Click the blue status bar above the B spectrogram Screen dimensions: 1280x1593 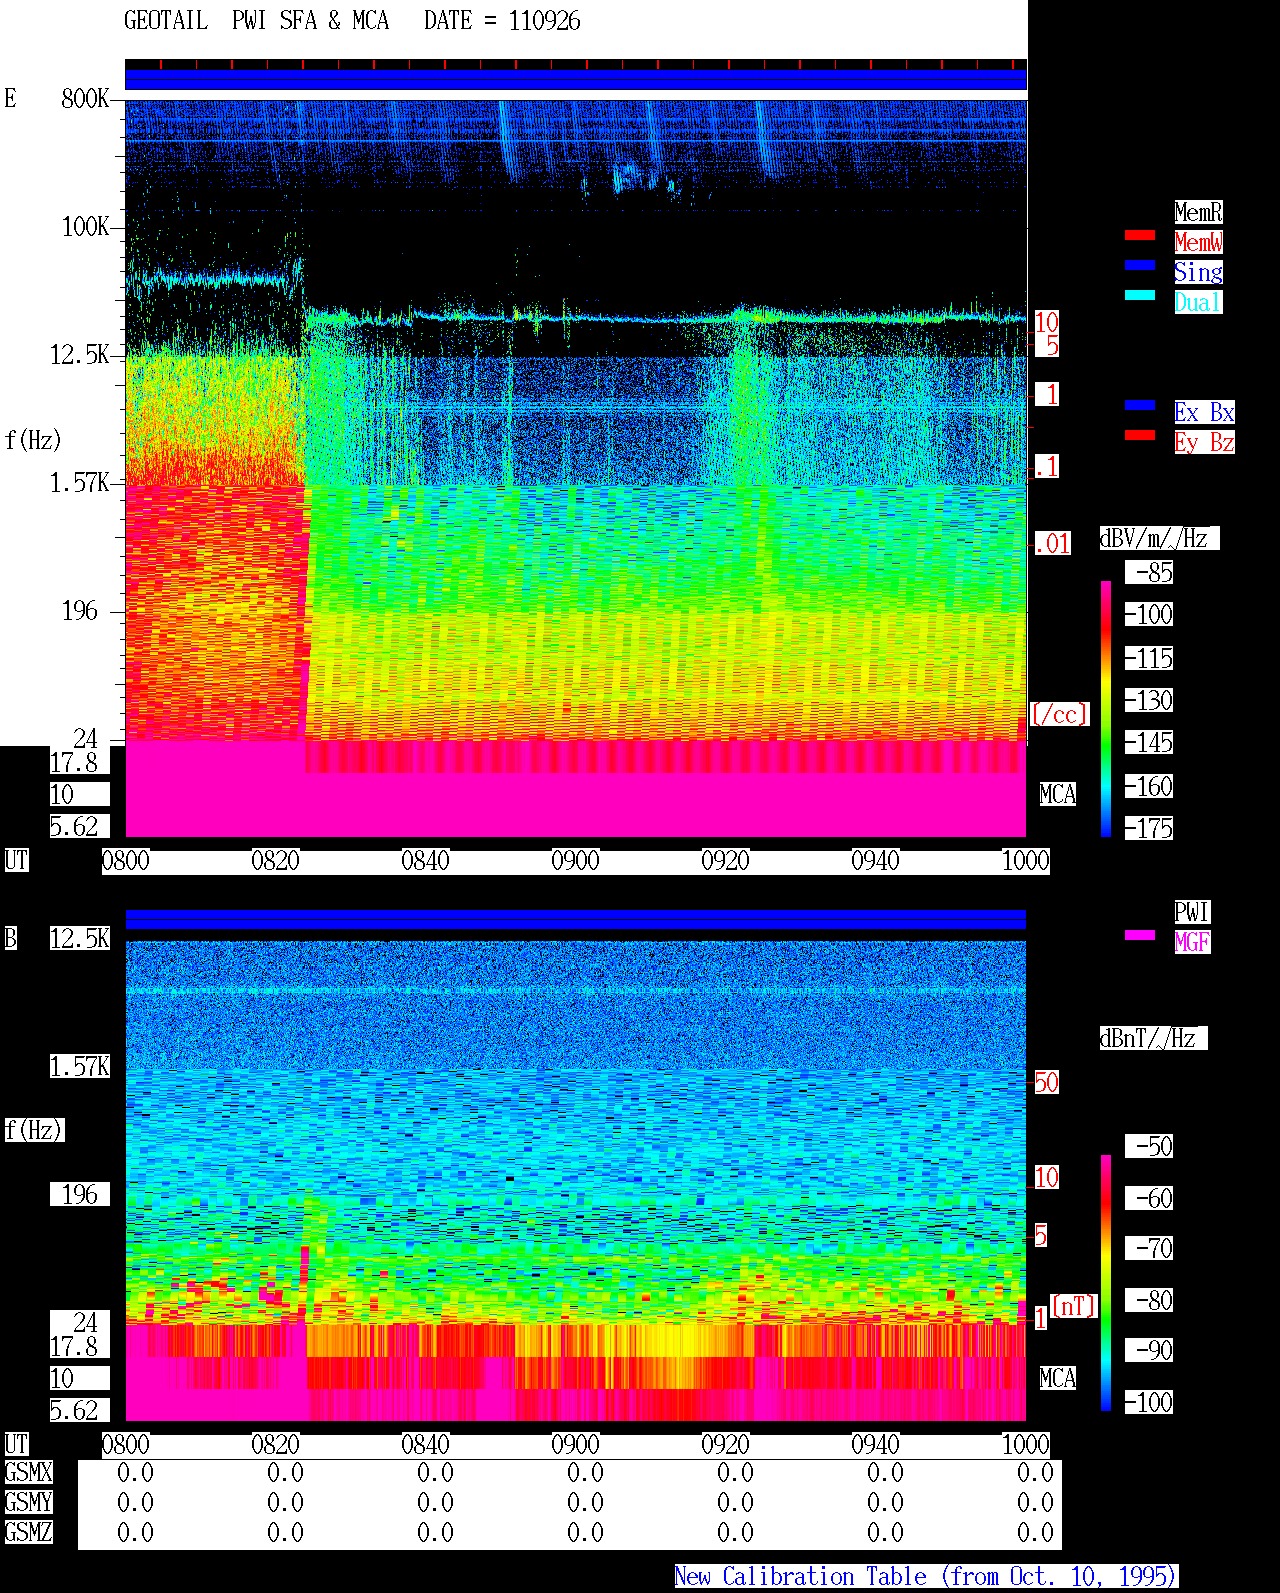click(x=576, y=919)
